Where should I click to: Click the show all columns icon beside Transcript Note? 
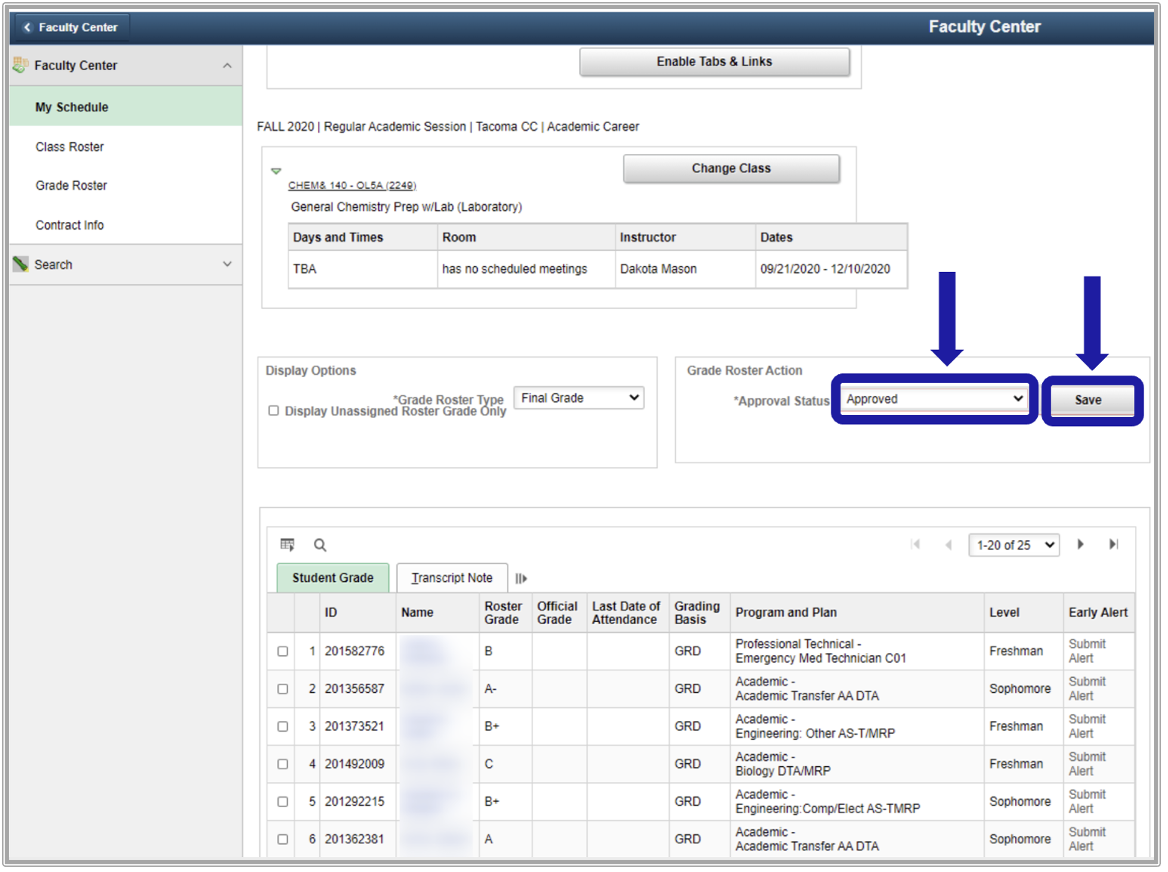pyautogui.click(x=521, y=578)
